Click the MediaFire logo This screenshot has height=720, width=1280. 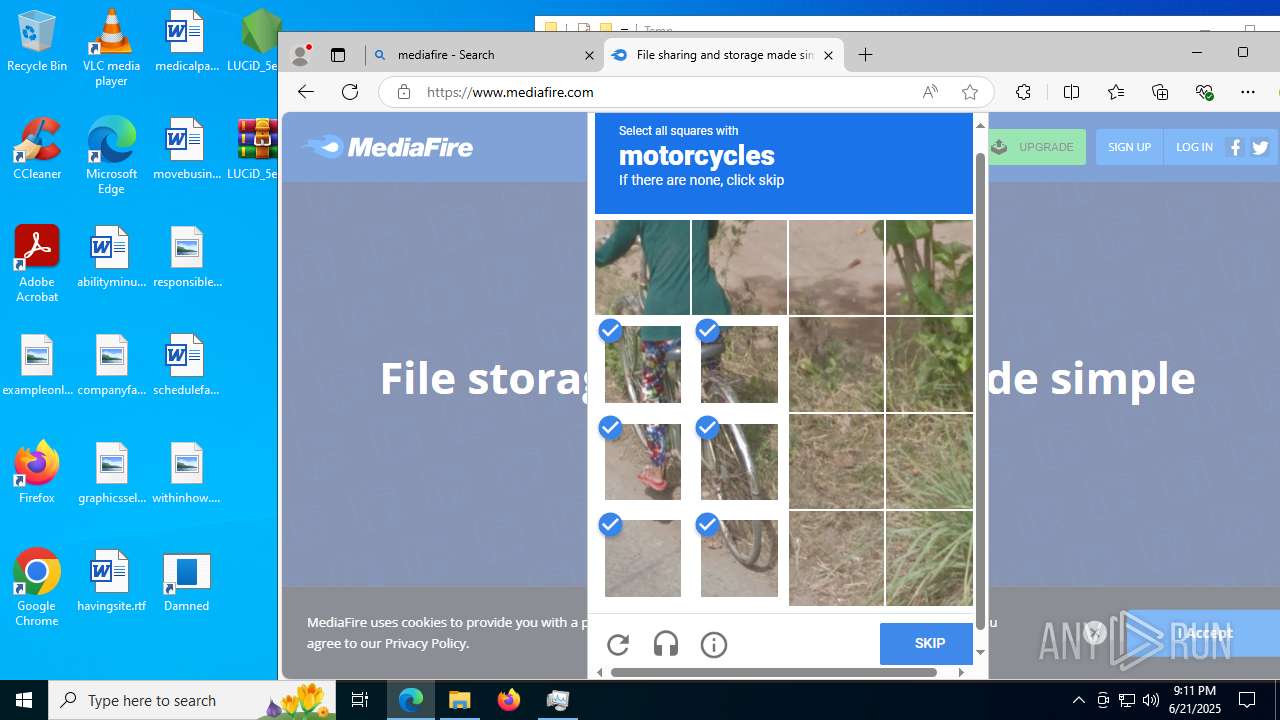(x=387, y=147)
